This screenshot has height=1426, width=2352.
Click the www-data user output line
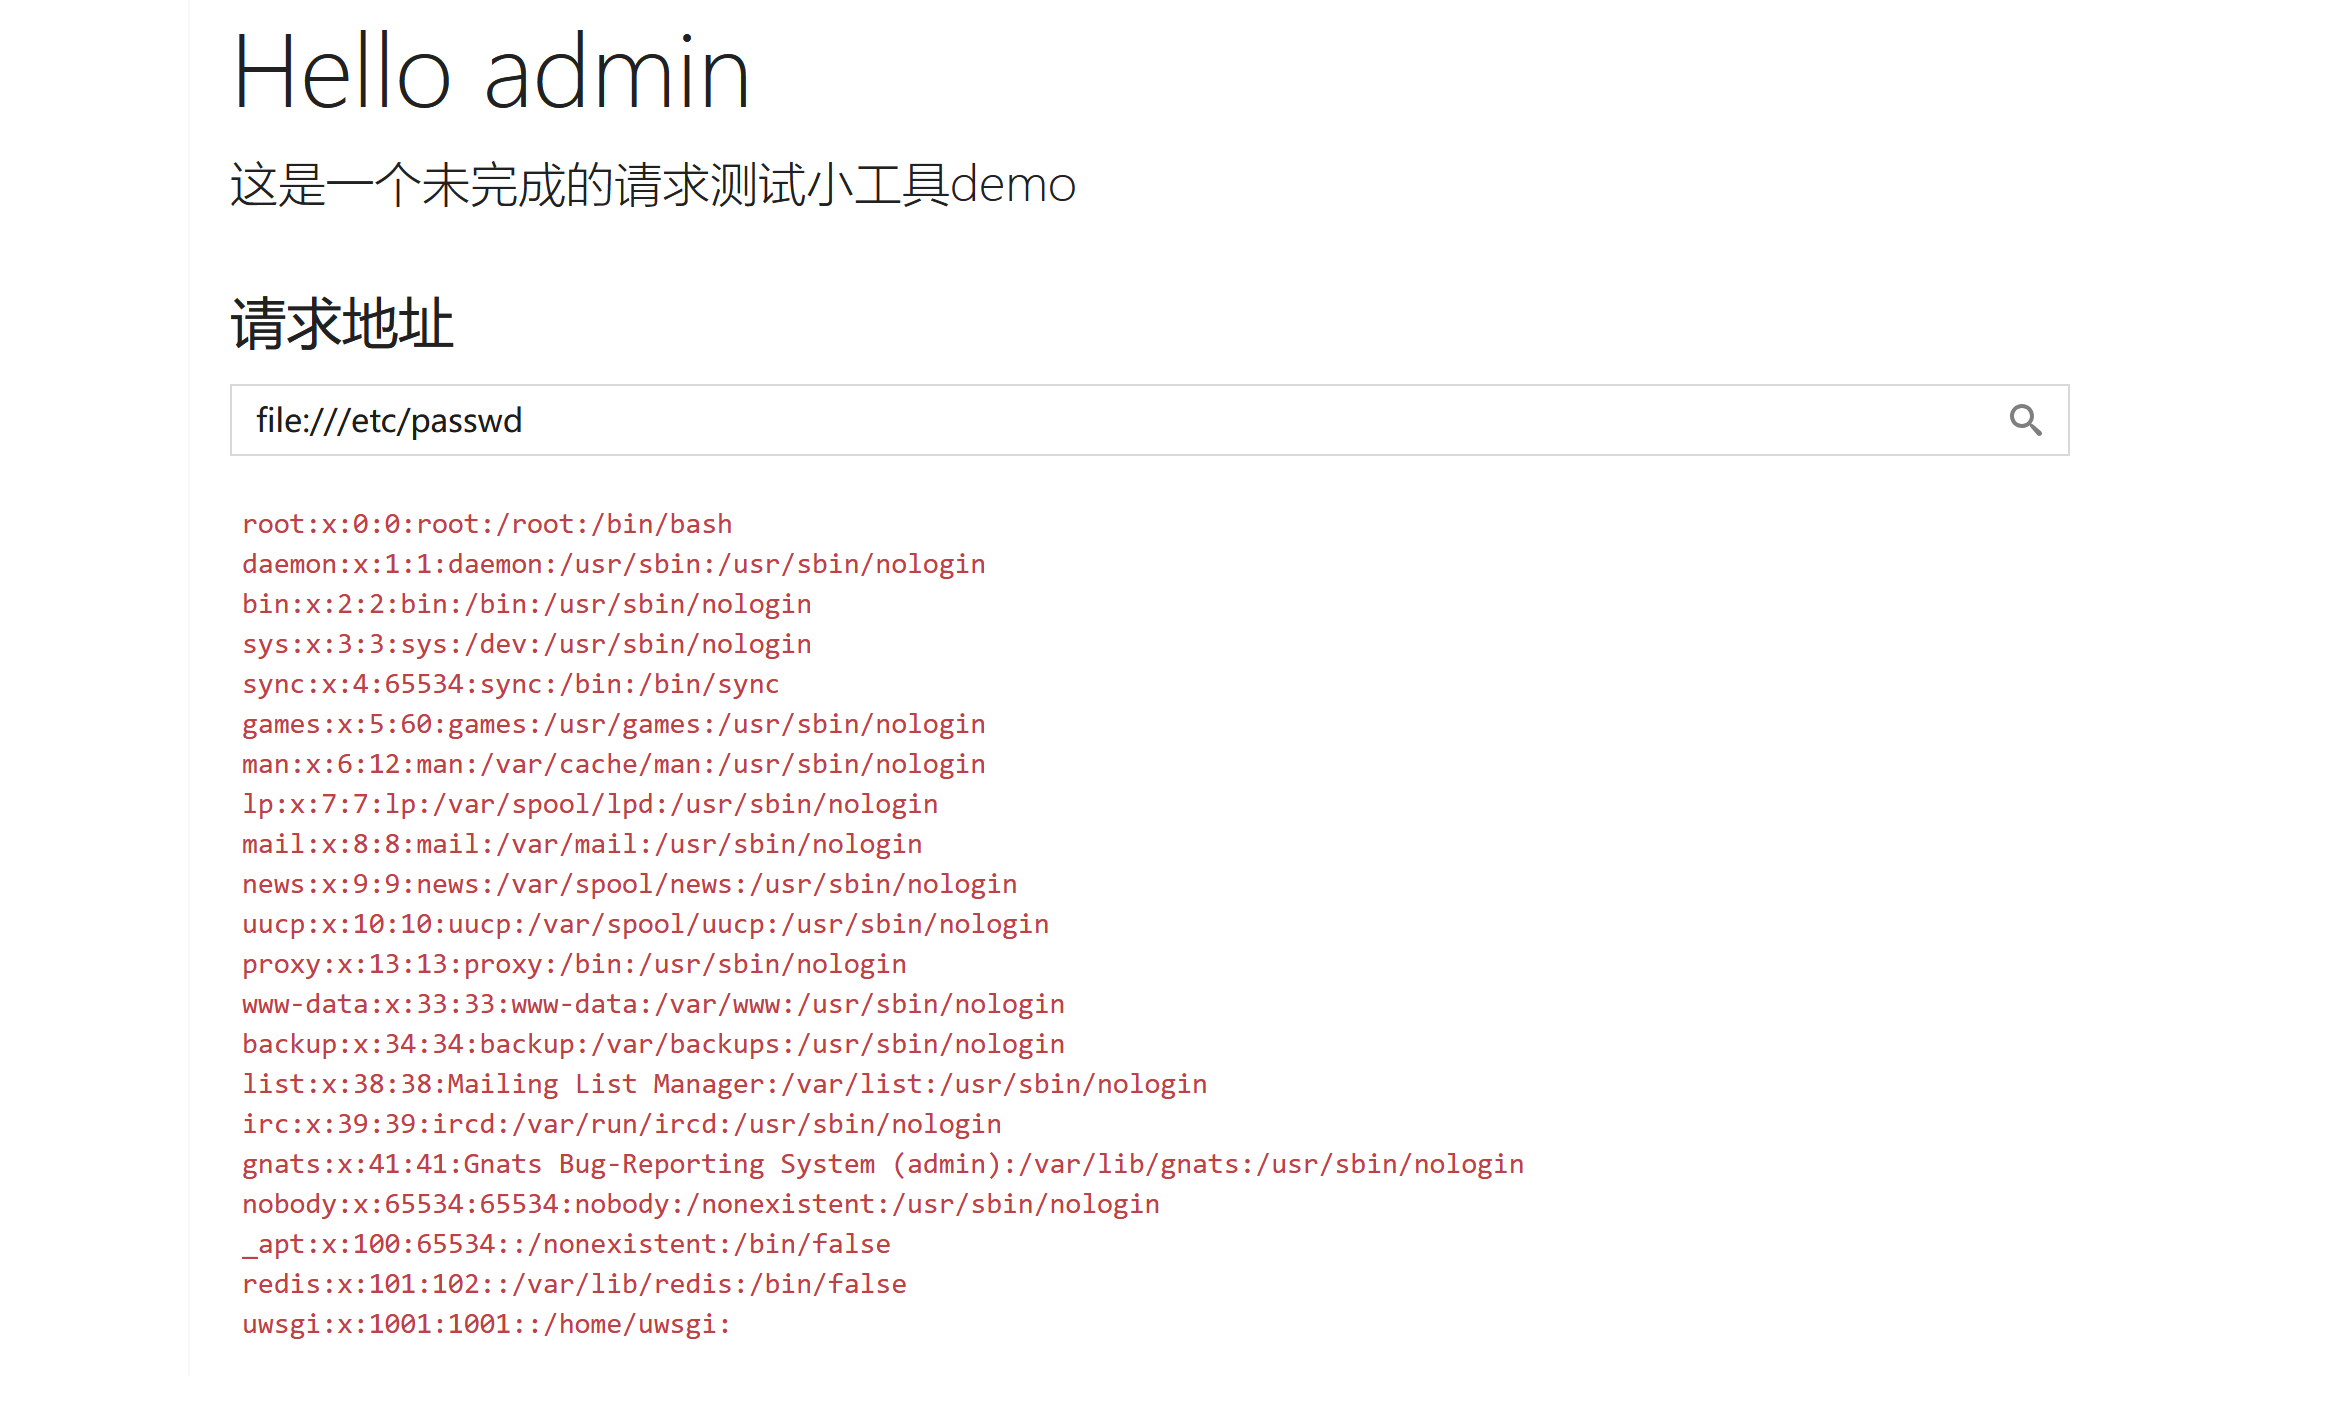[653, 1004]
